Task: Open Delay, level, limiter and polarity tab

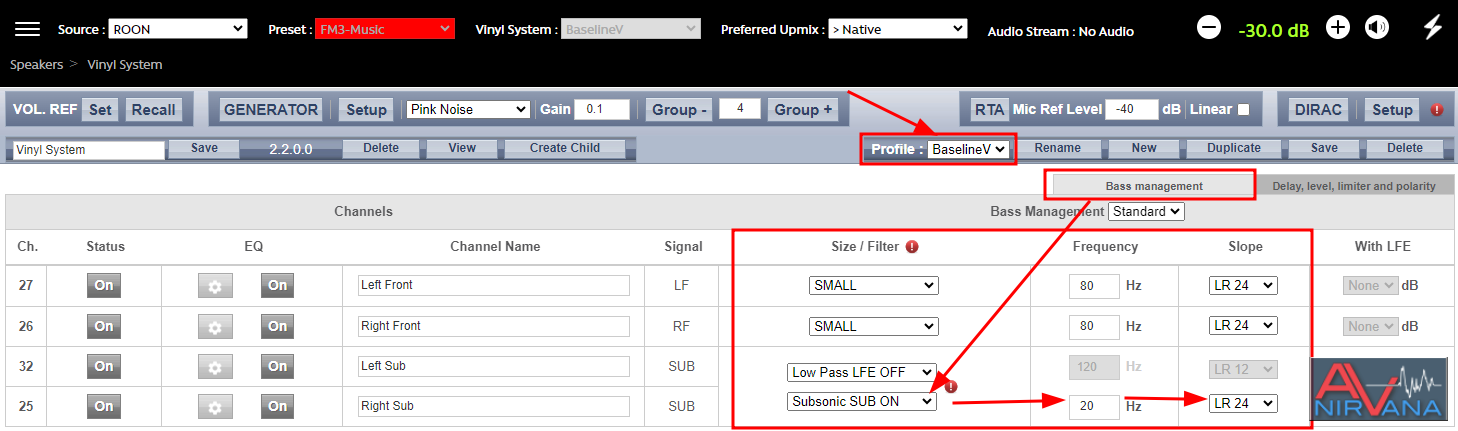Action: point(1354,186)
